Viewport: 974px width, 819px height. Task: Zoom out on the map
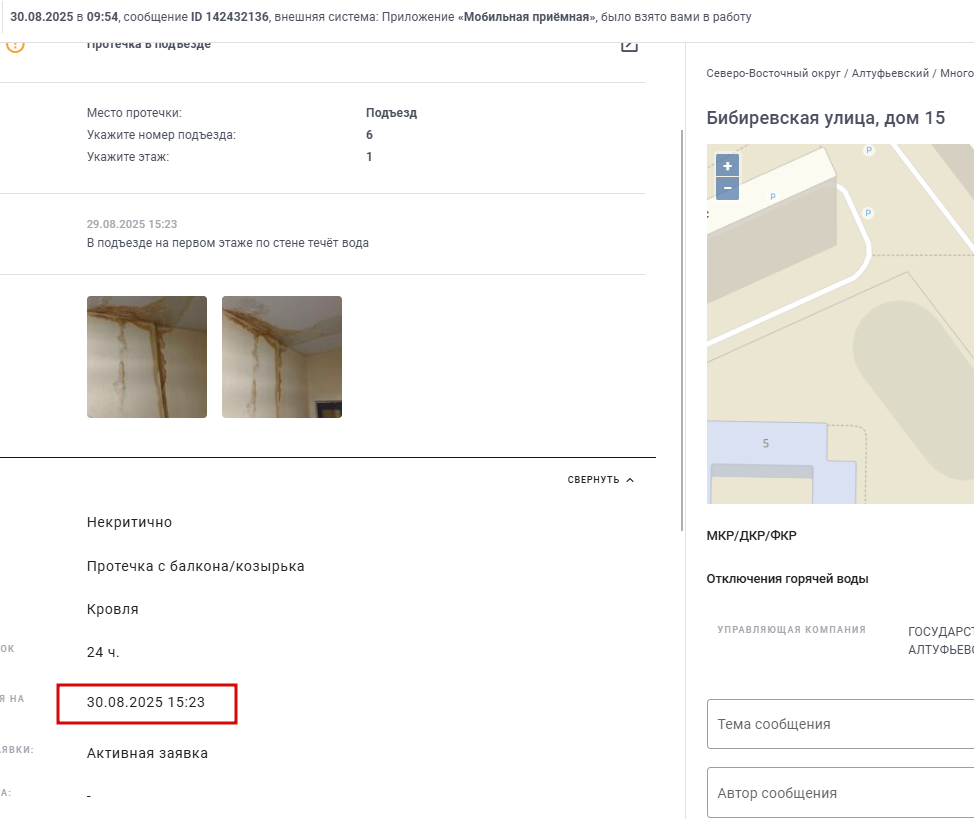click(727, 188)
